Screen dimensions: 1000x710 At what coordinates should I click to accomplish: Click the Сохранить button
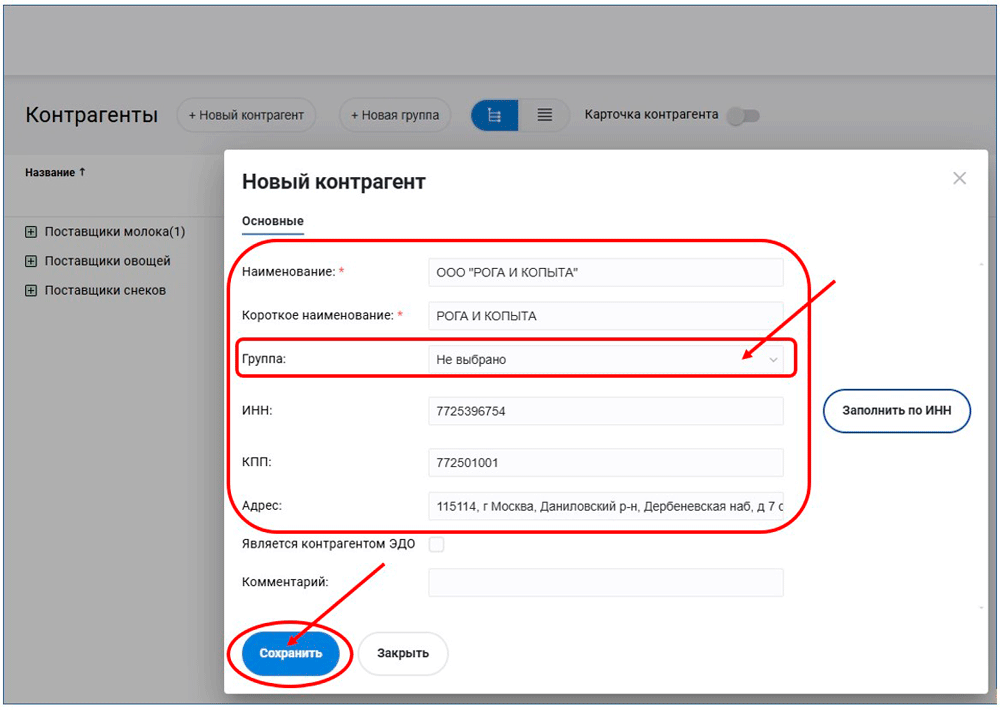pos(291,653)
